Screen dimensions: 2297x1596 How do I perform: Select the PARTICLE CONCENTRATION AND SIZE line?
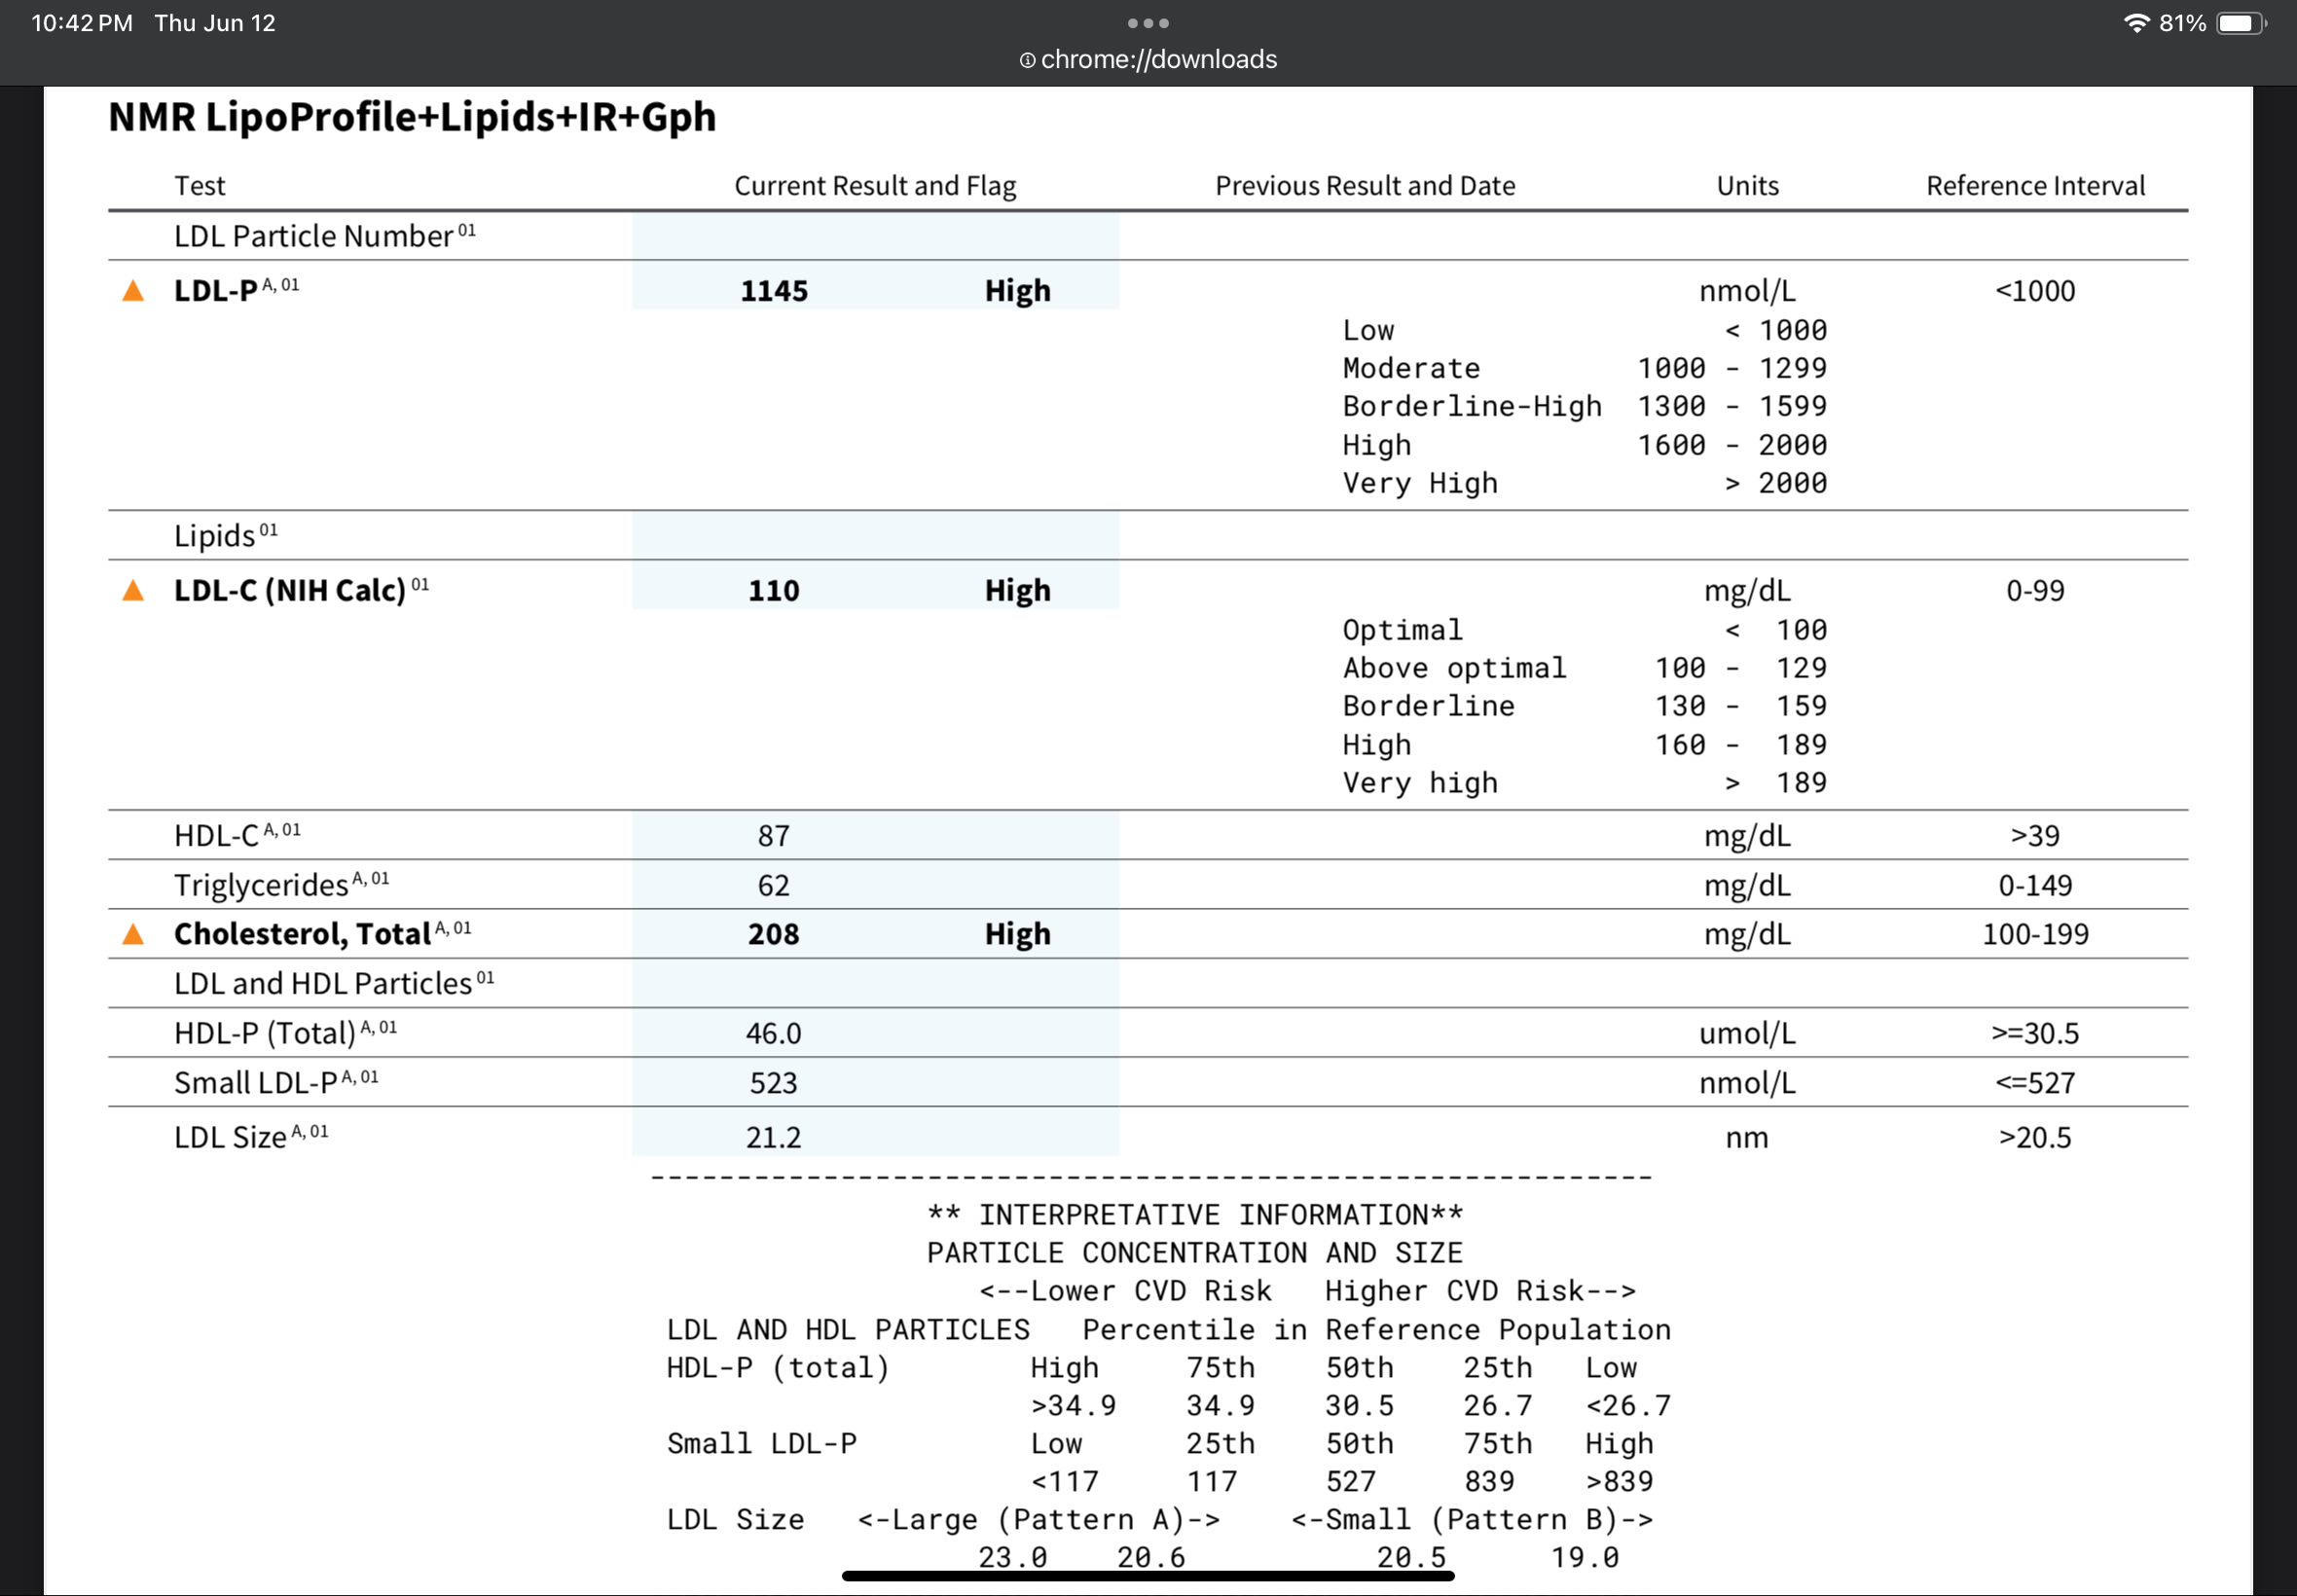[1195, 1253]
